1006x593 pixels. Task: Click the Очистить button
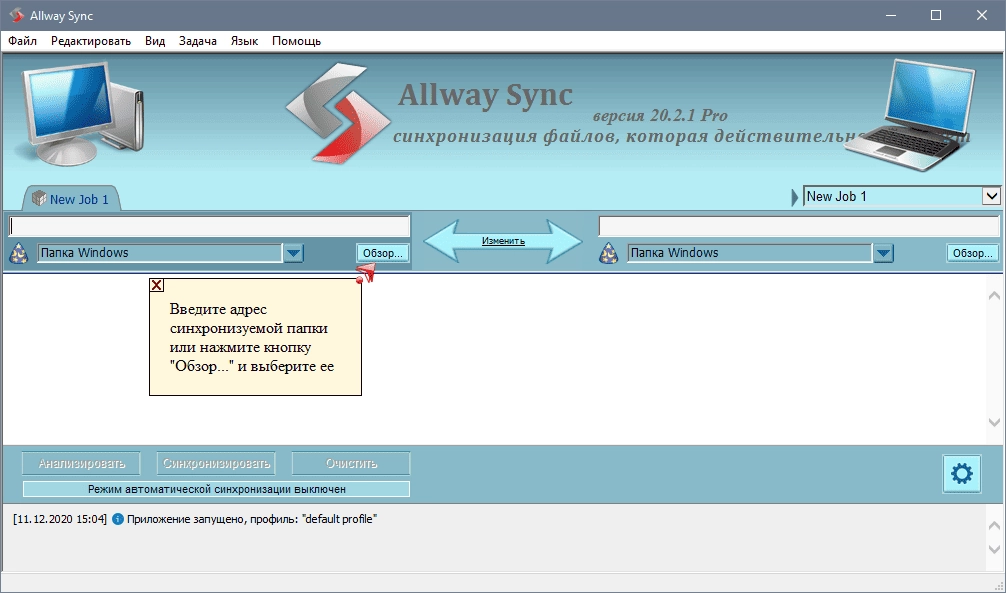(351, 463)
